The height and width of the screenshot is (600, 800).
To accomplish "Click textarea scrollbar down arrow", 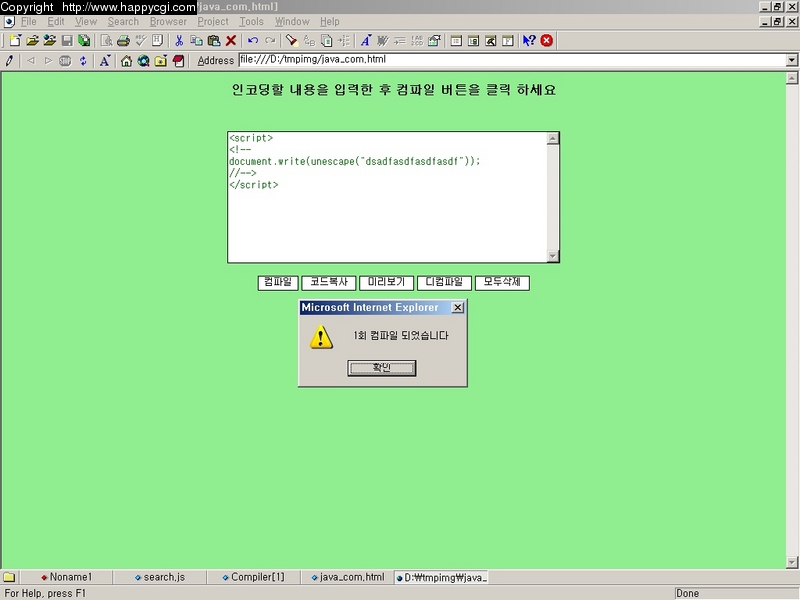I will click(x=553, y=256).
